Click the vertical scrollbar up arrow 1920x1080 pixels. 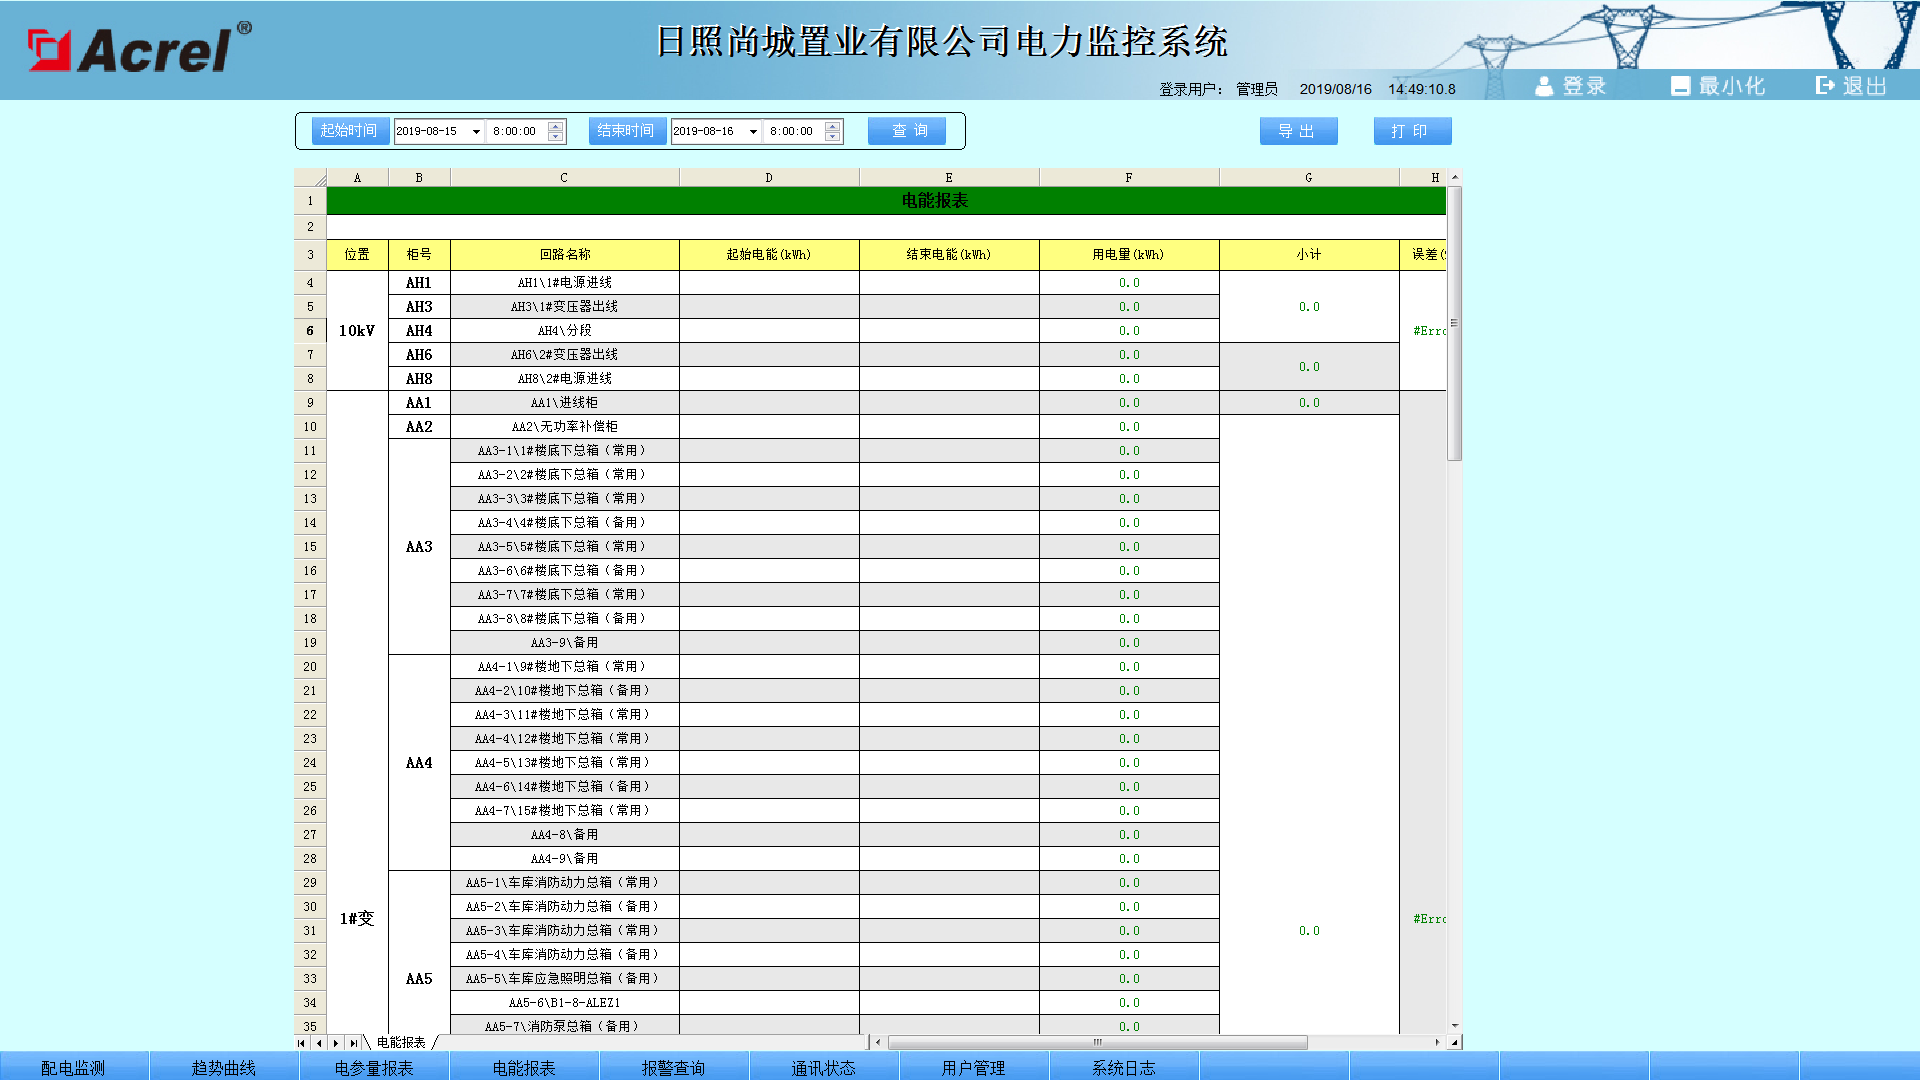pos(1455,177)
